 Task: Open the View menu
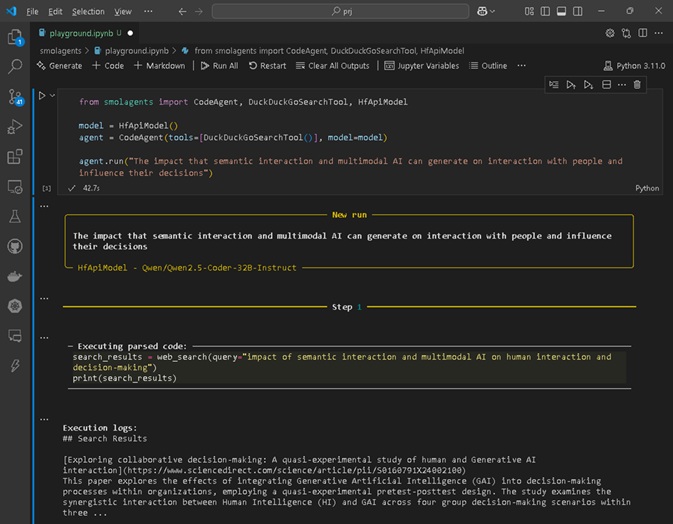click(123, 12)
